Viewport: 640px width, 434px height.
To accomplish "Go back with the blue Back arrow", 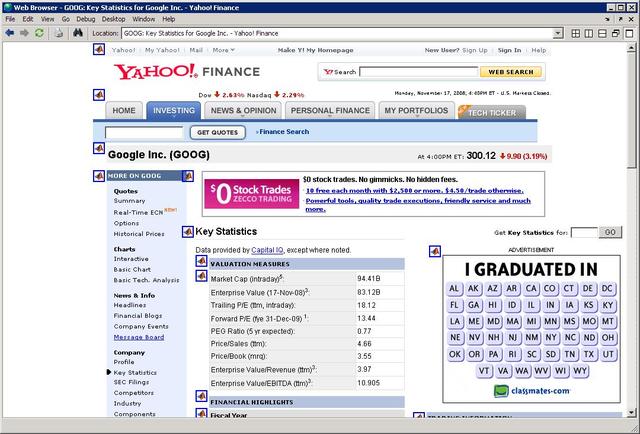I will point(10,33).
